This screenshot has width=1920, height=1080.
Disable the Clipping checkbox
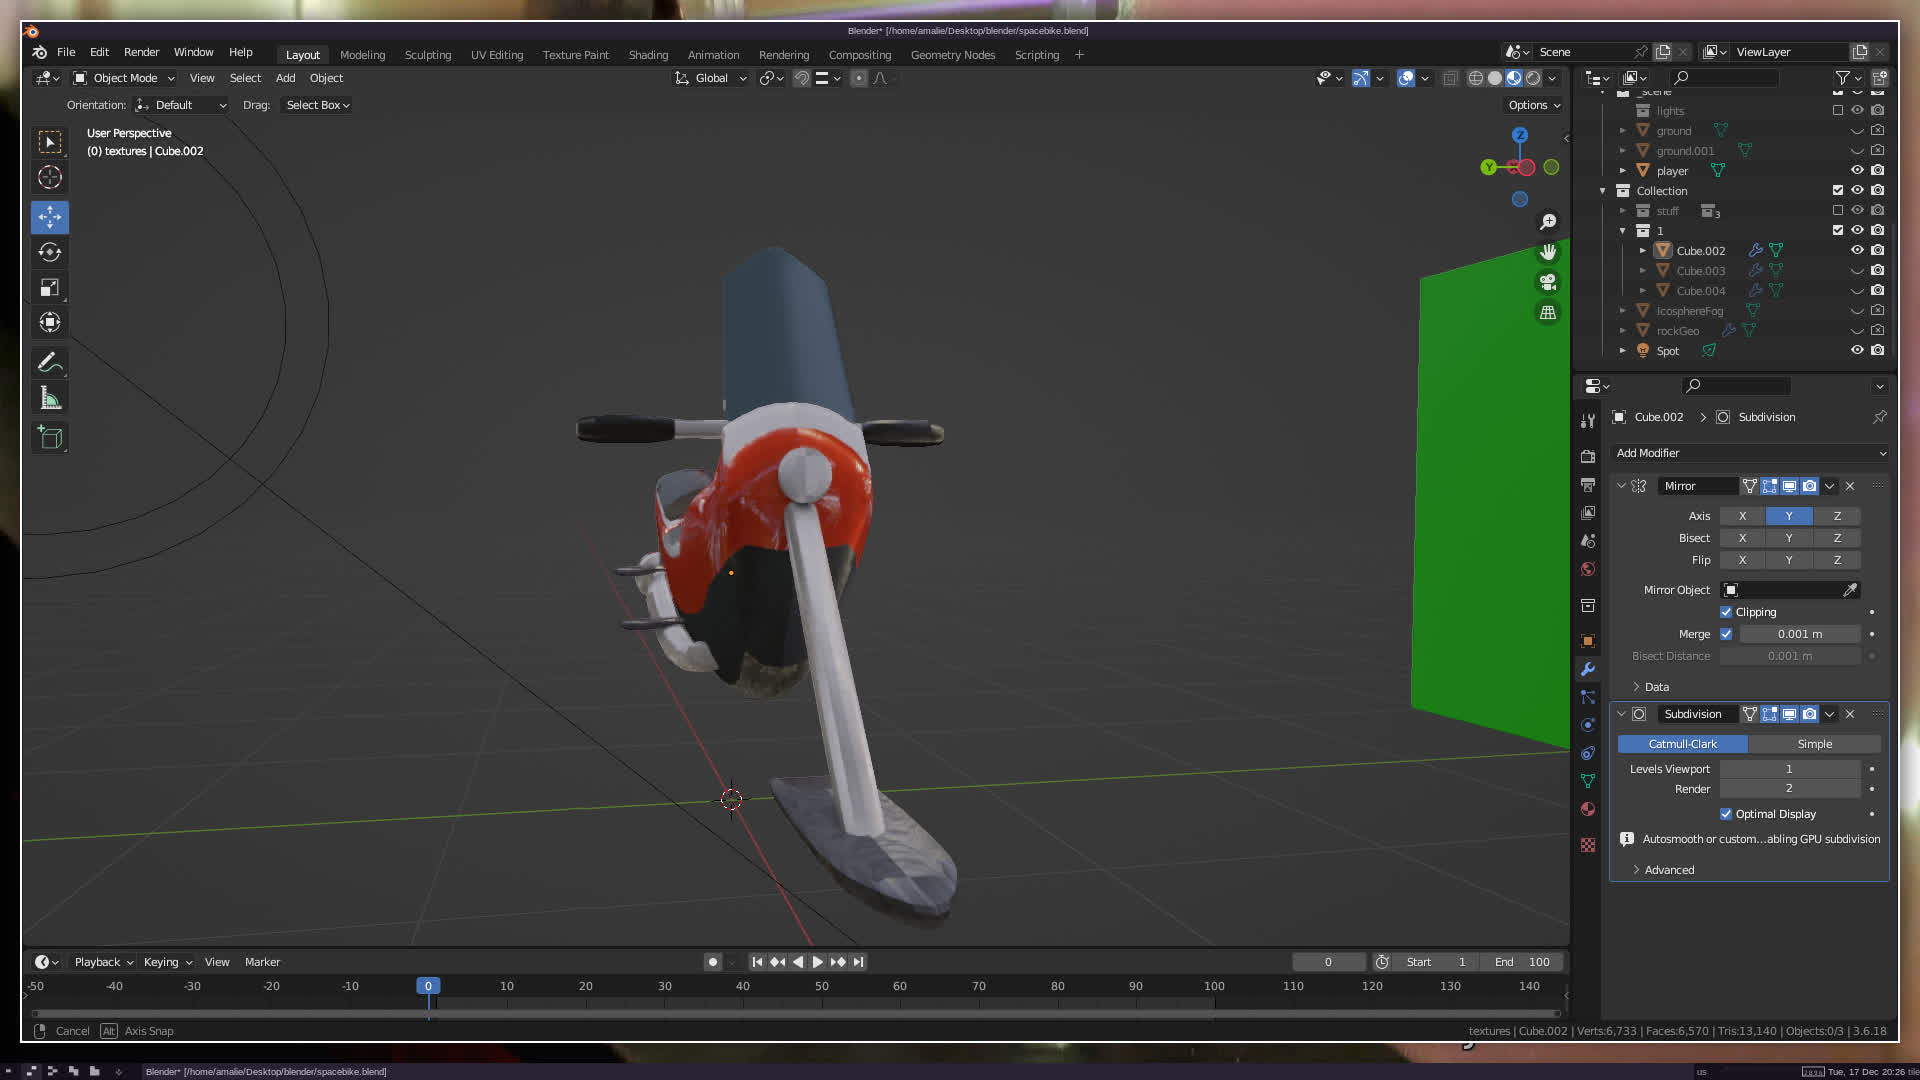[1726, 612]
